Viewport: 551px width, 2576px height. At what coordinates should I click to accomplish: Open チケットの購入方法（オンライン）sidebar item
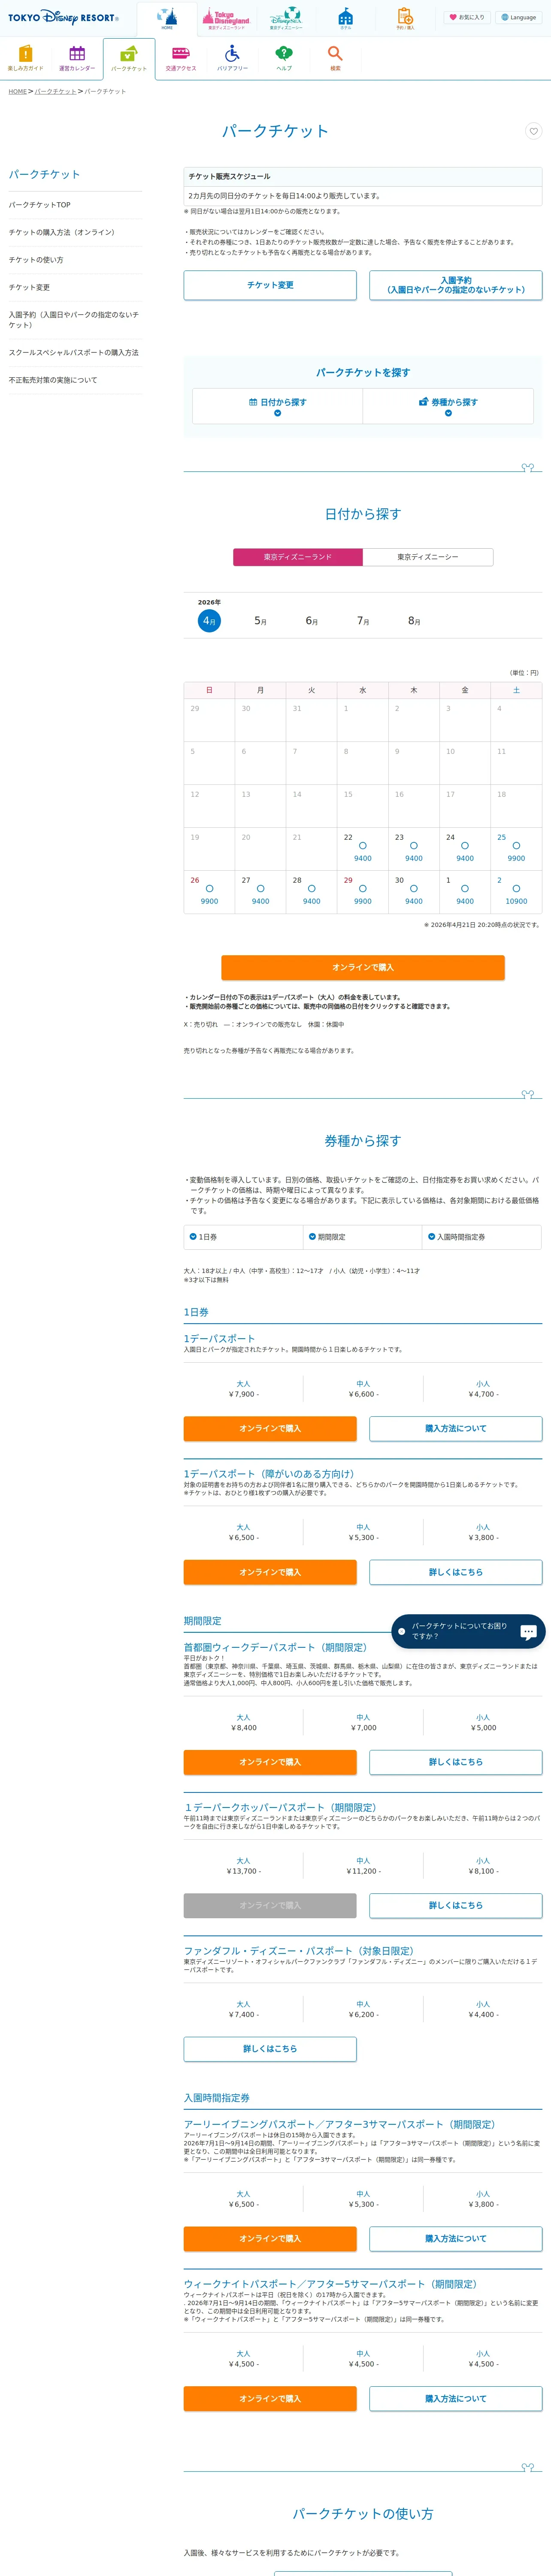[x=75, y=233]
